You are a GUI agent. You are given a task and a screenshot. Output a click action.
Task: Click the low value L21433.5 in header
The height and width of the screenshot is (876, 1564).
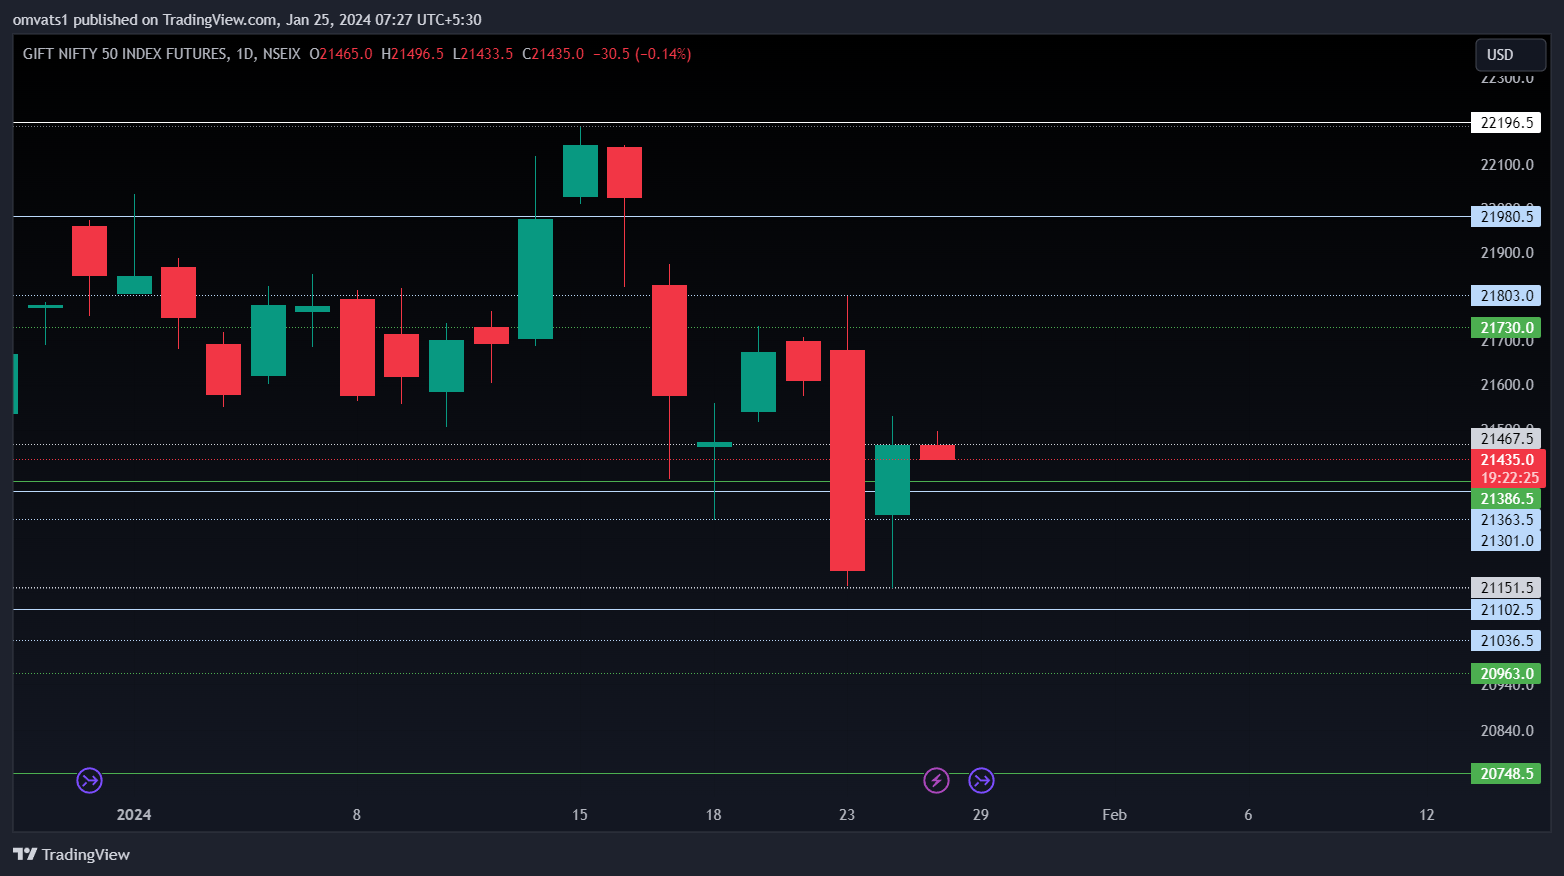(x=483, y=54)
